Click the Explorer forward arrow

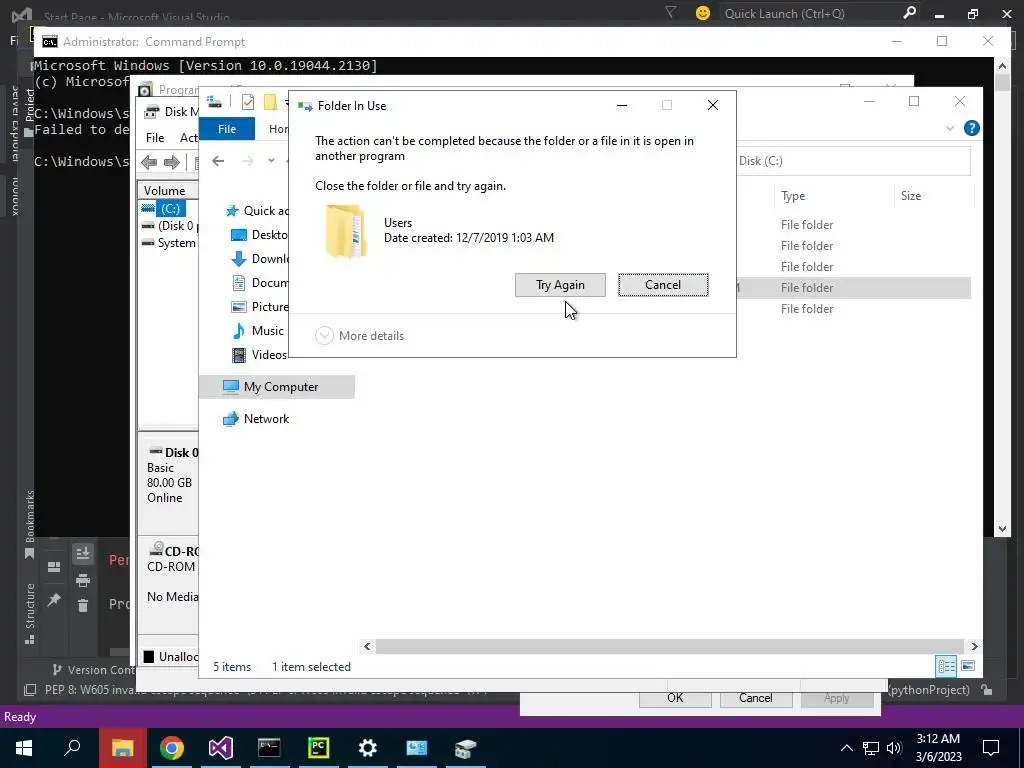pyautogui.click(x=248, y=161)
